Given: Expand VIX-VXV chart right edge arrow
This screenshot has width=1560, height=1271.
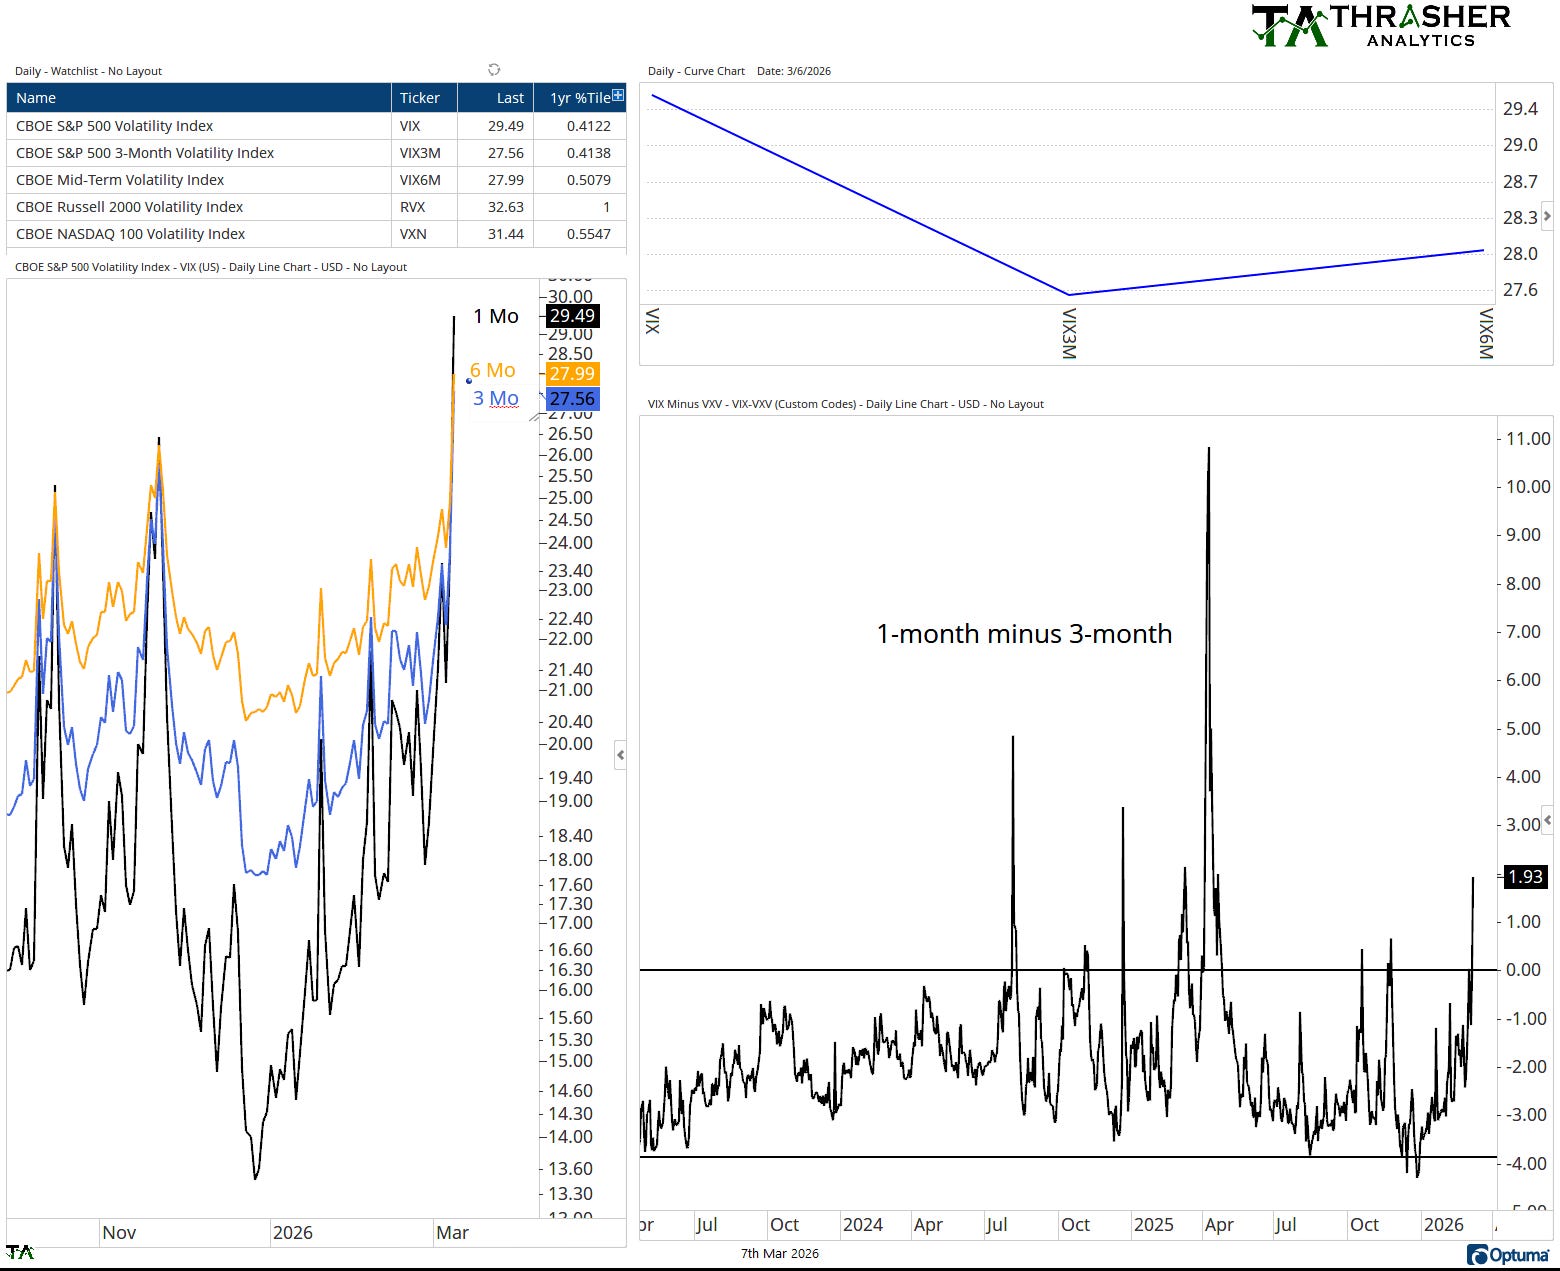Looking at the screenshot, I should click(1548, 820).
